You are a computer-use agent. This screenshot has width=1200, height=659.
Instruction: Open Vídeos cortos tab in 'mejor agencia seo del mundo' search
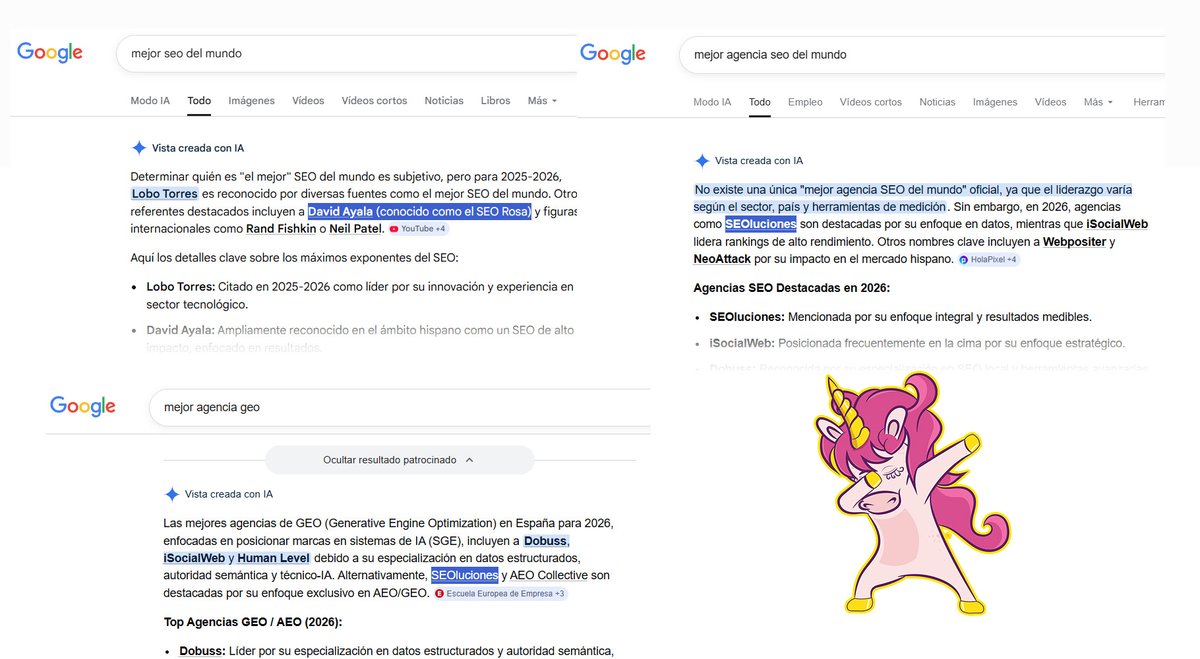[x=871, y=102]
